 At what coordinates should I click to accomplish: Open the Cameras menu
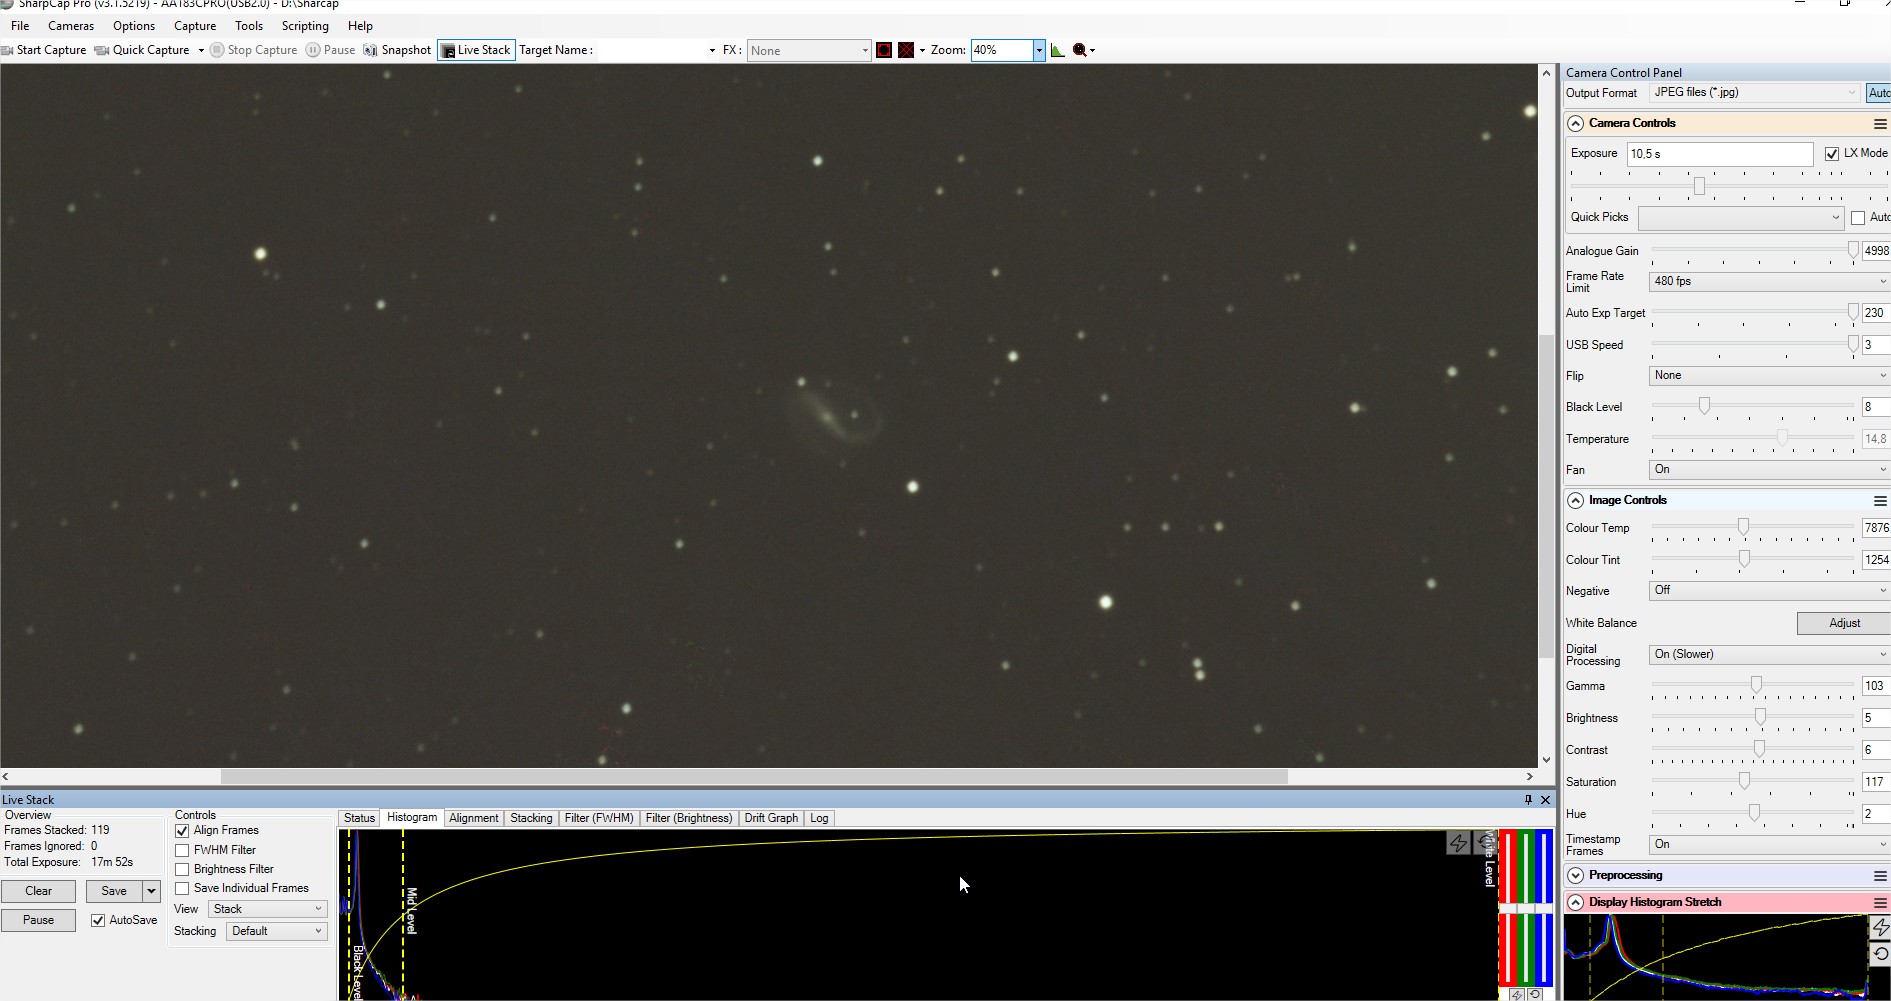71,26
